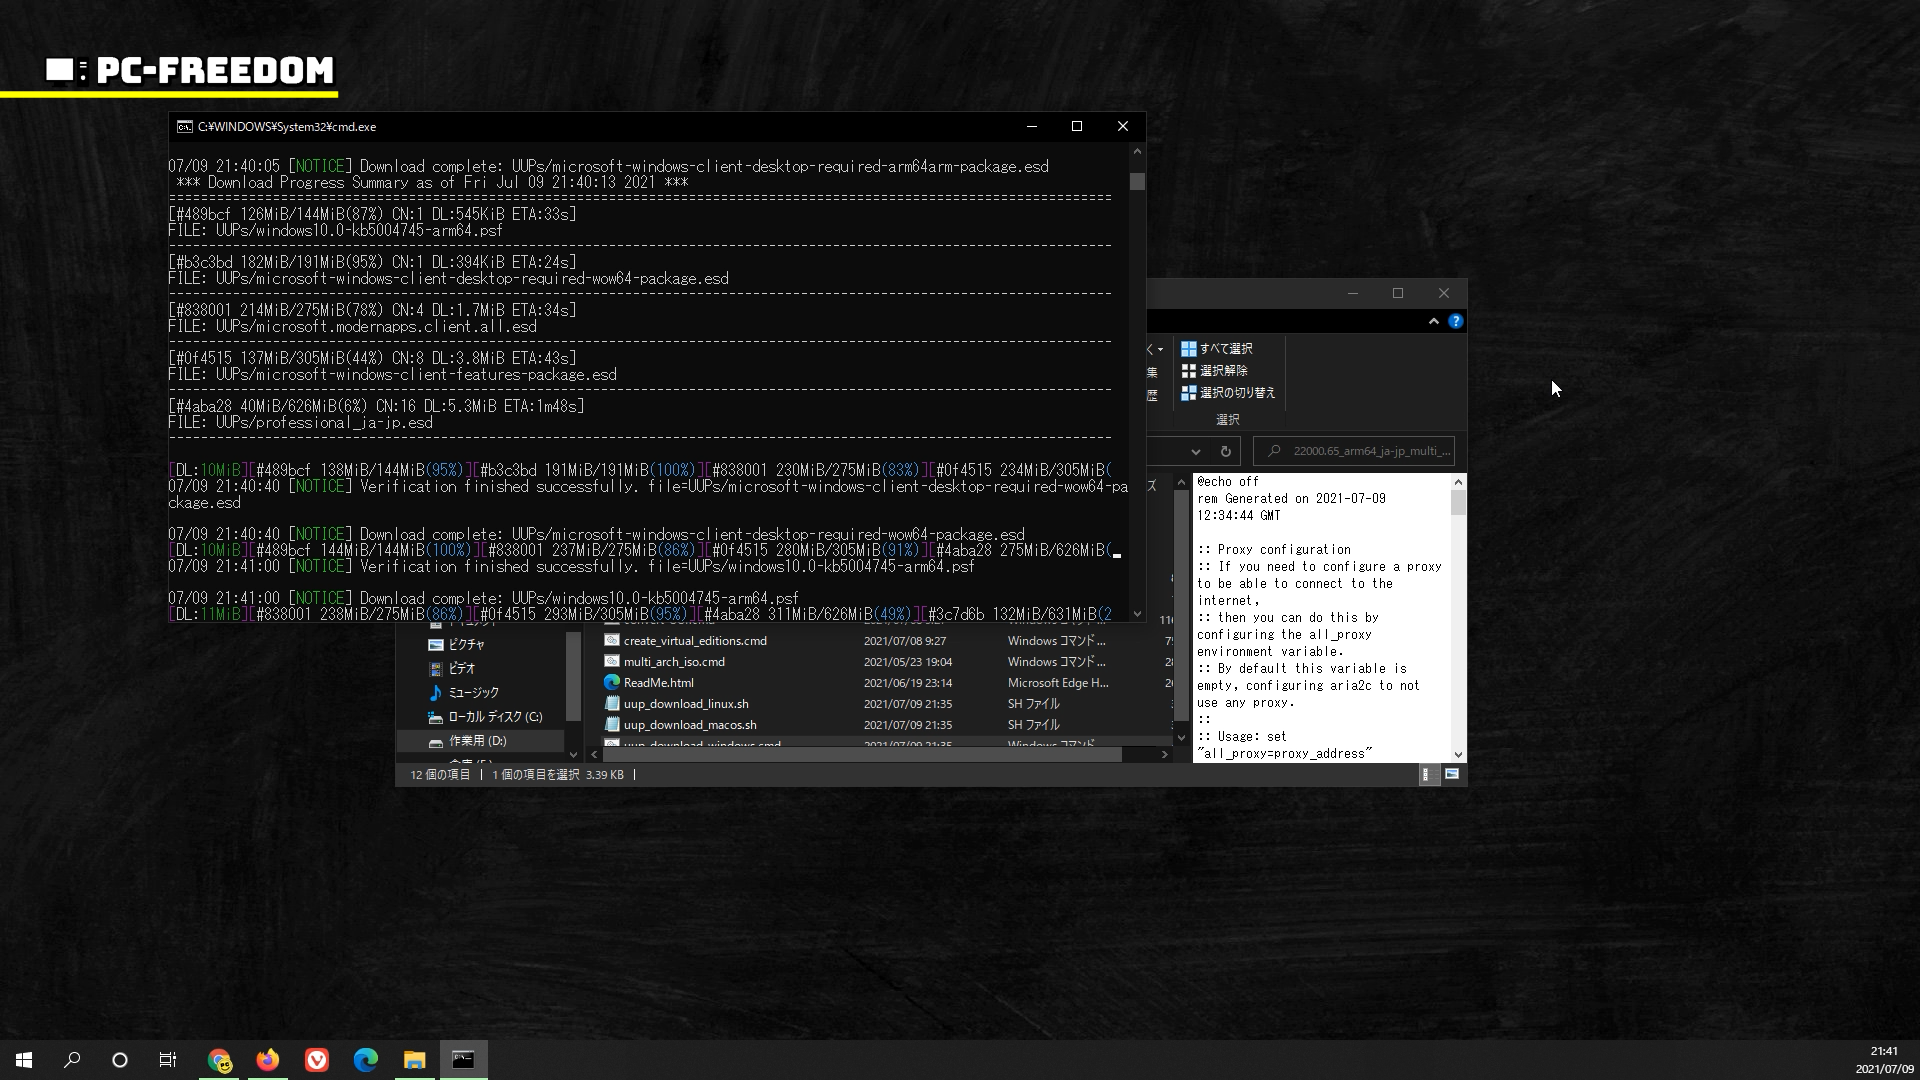Image resolution: width=1920 pixels, height=1080 pixels.
Task: Collapse the Explorer ribbon with chevron
Action: tap(1434, 321)
